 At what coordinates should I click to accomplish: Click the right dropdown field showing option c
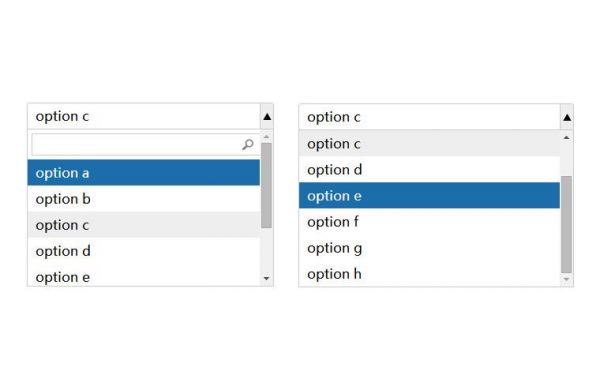point(429,117)
